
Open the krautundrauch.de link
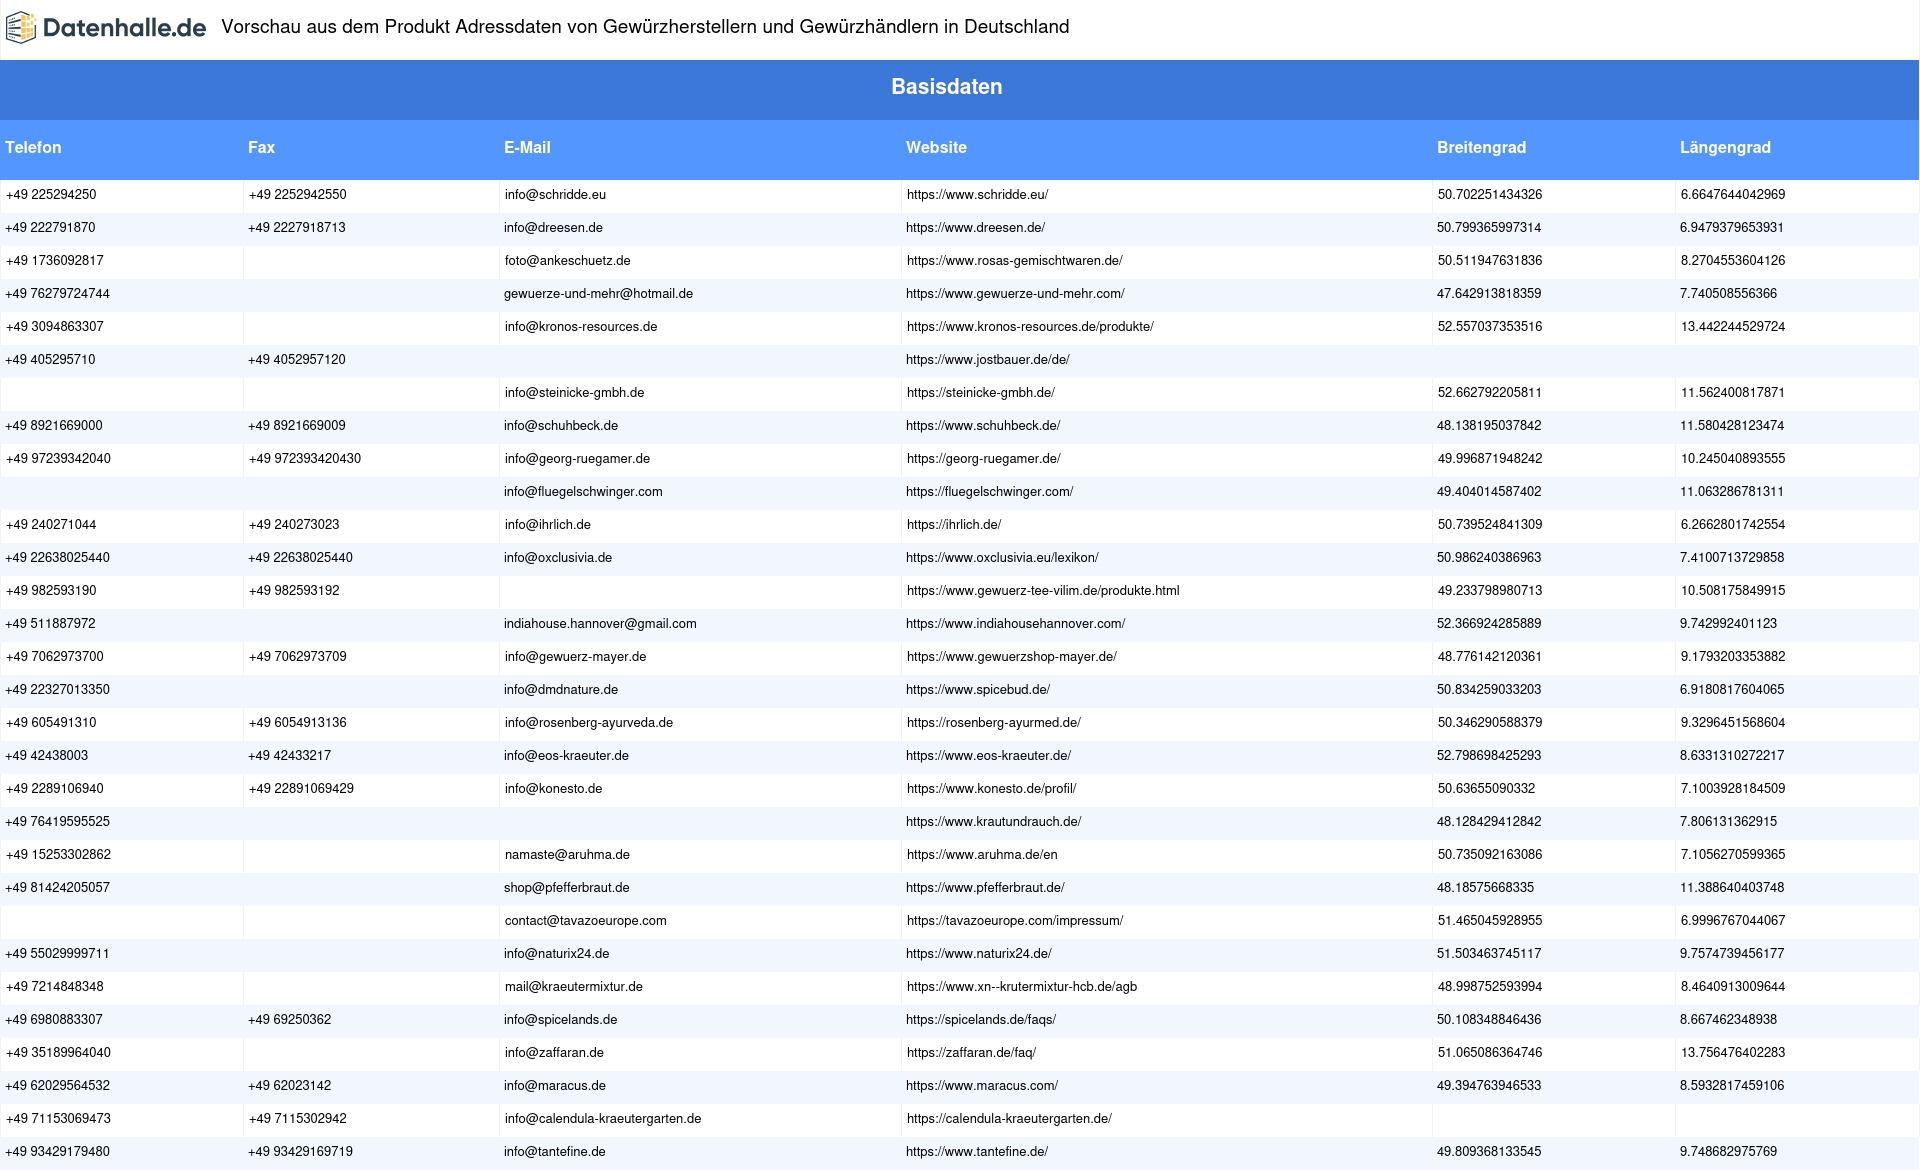click(993, 822)
